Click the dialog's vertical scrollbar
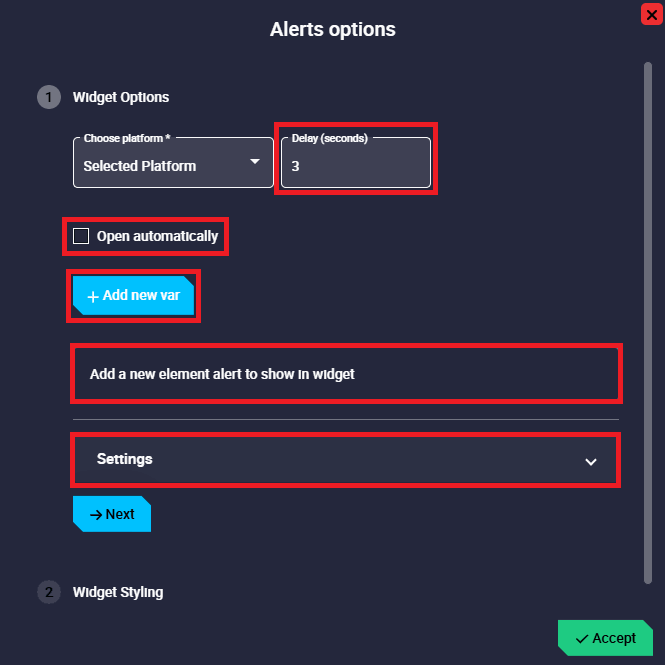This screenshot has height=665, width=665. point(648,320)
